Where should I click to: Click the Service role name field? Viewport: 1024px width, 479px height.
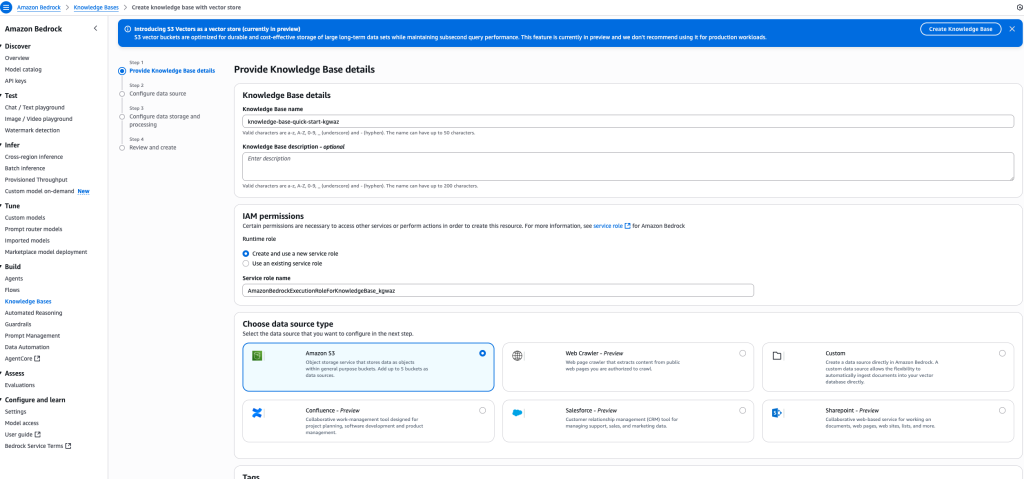(498, 290)
